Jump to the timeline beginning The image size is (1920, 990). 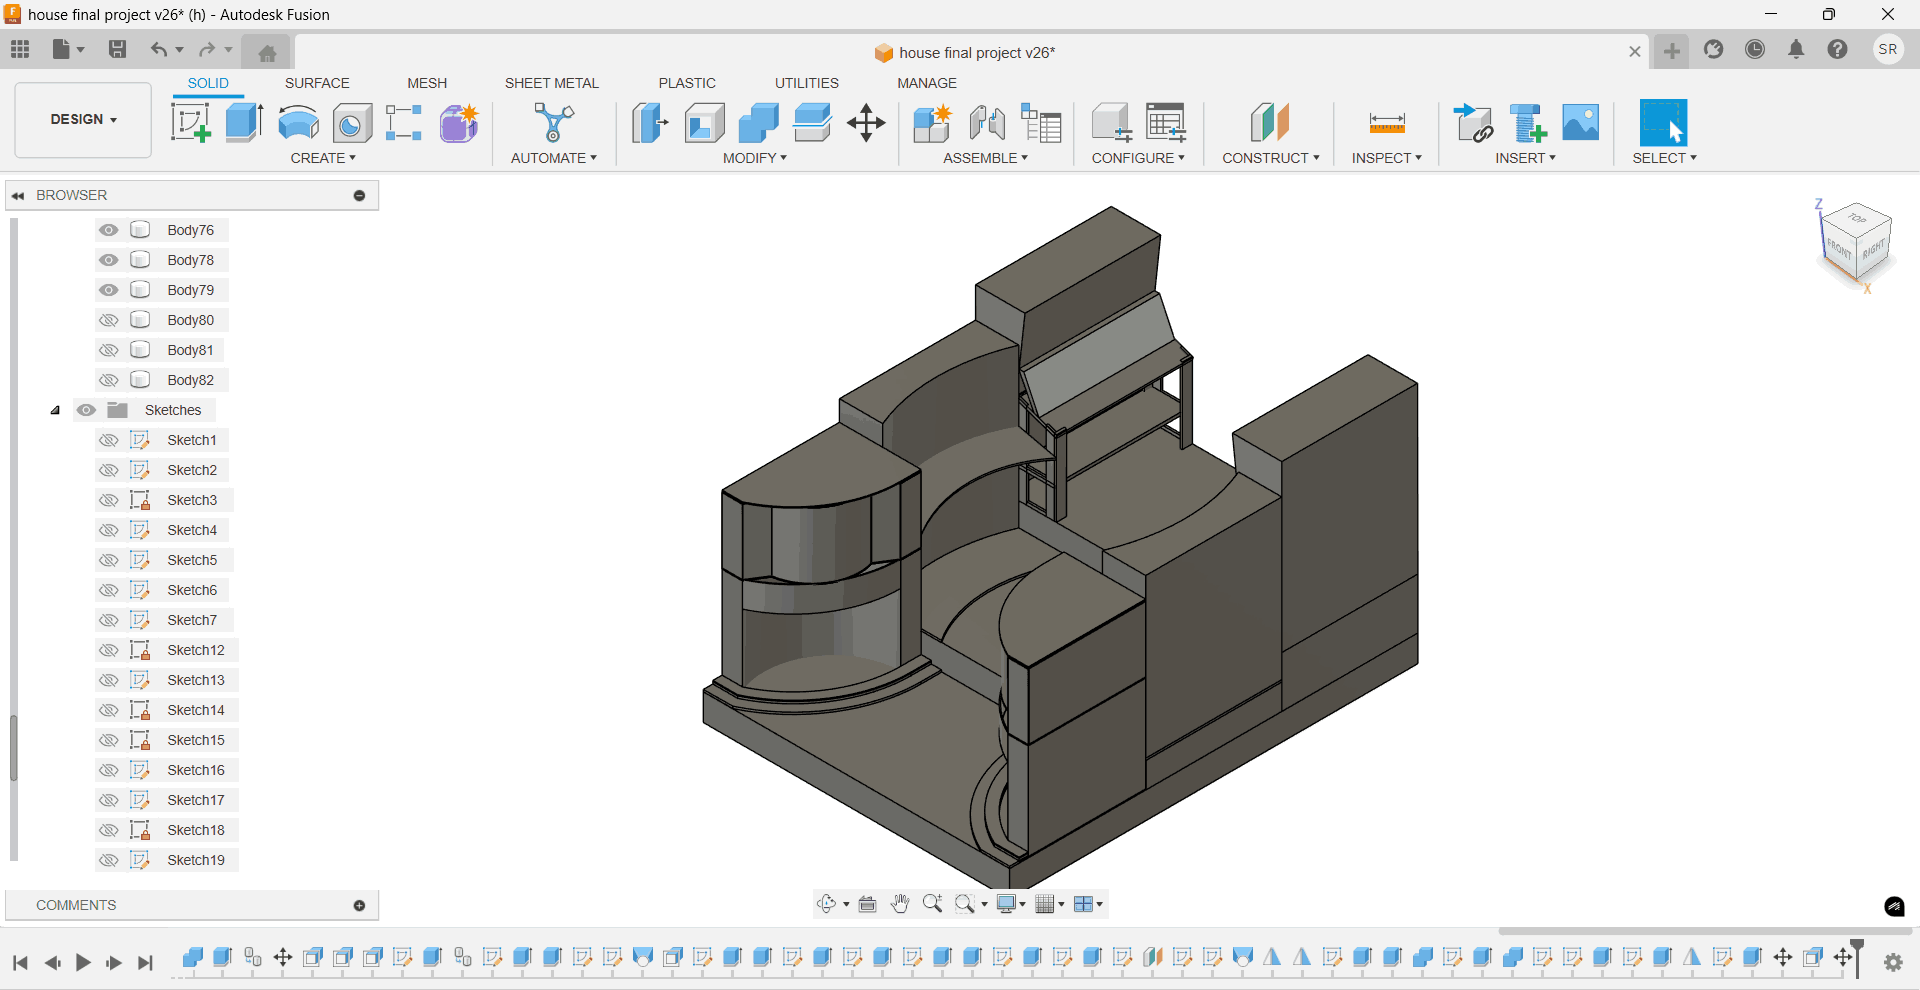20,963
